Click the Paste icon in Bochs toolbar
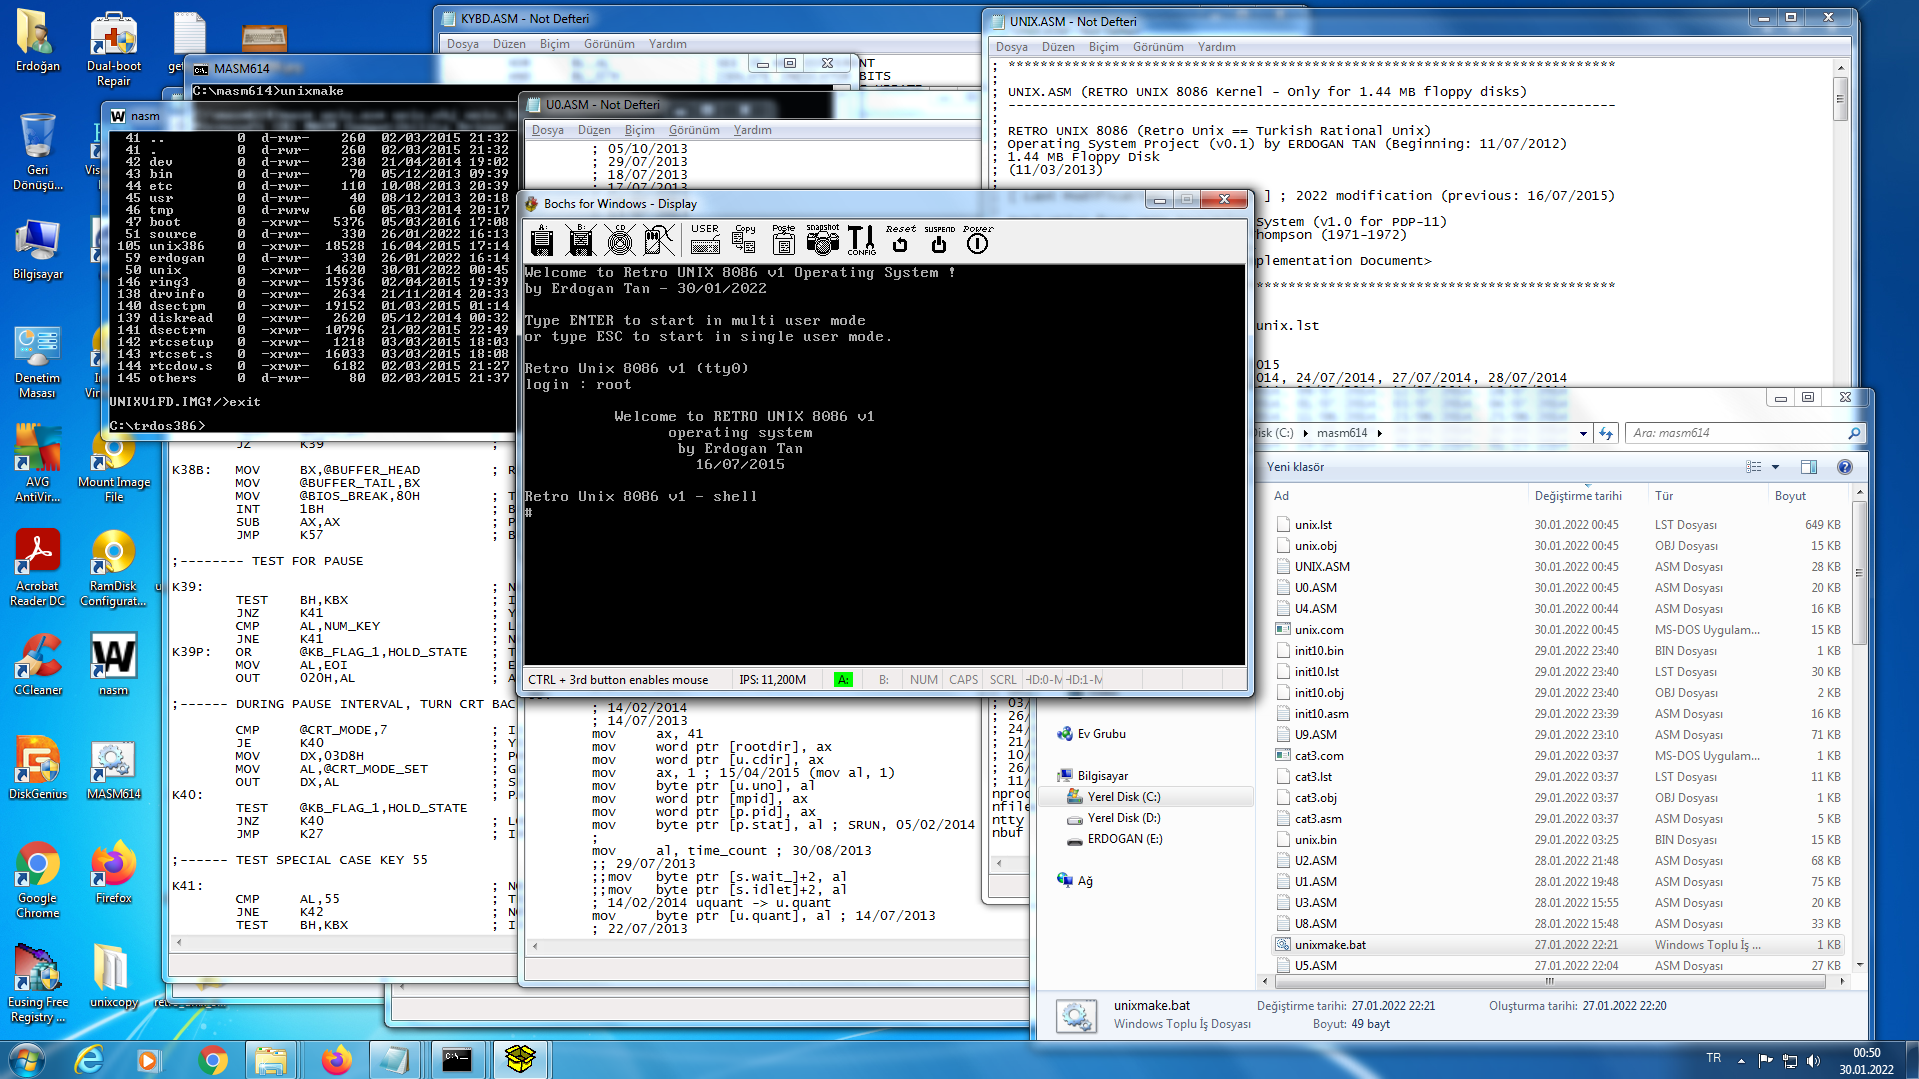This screenshot has height=1079, width=1919. point(784,239)
